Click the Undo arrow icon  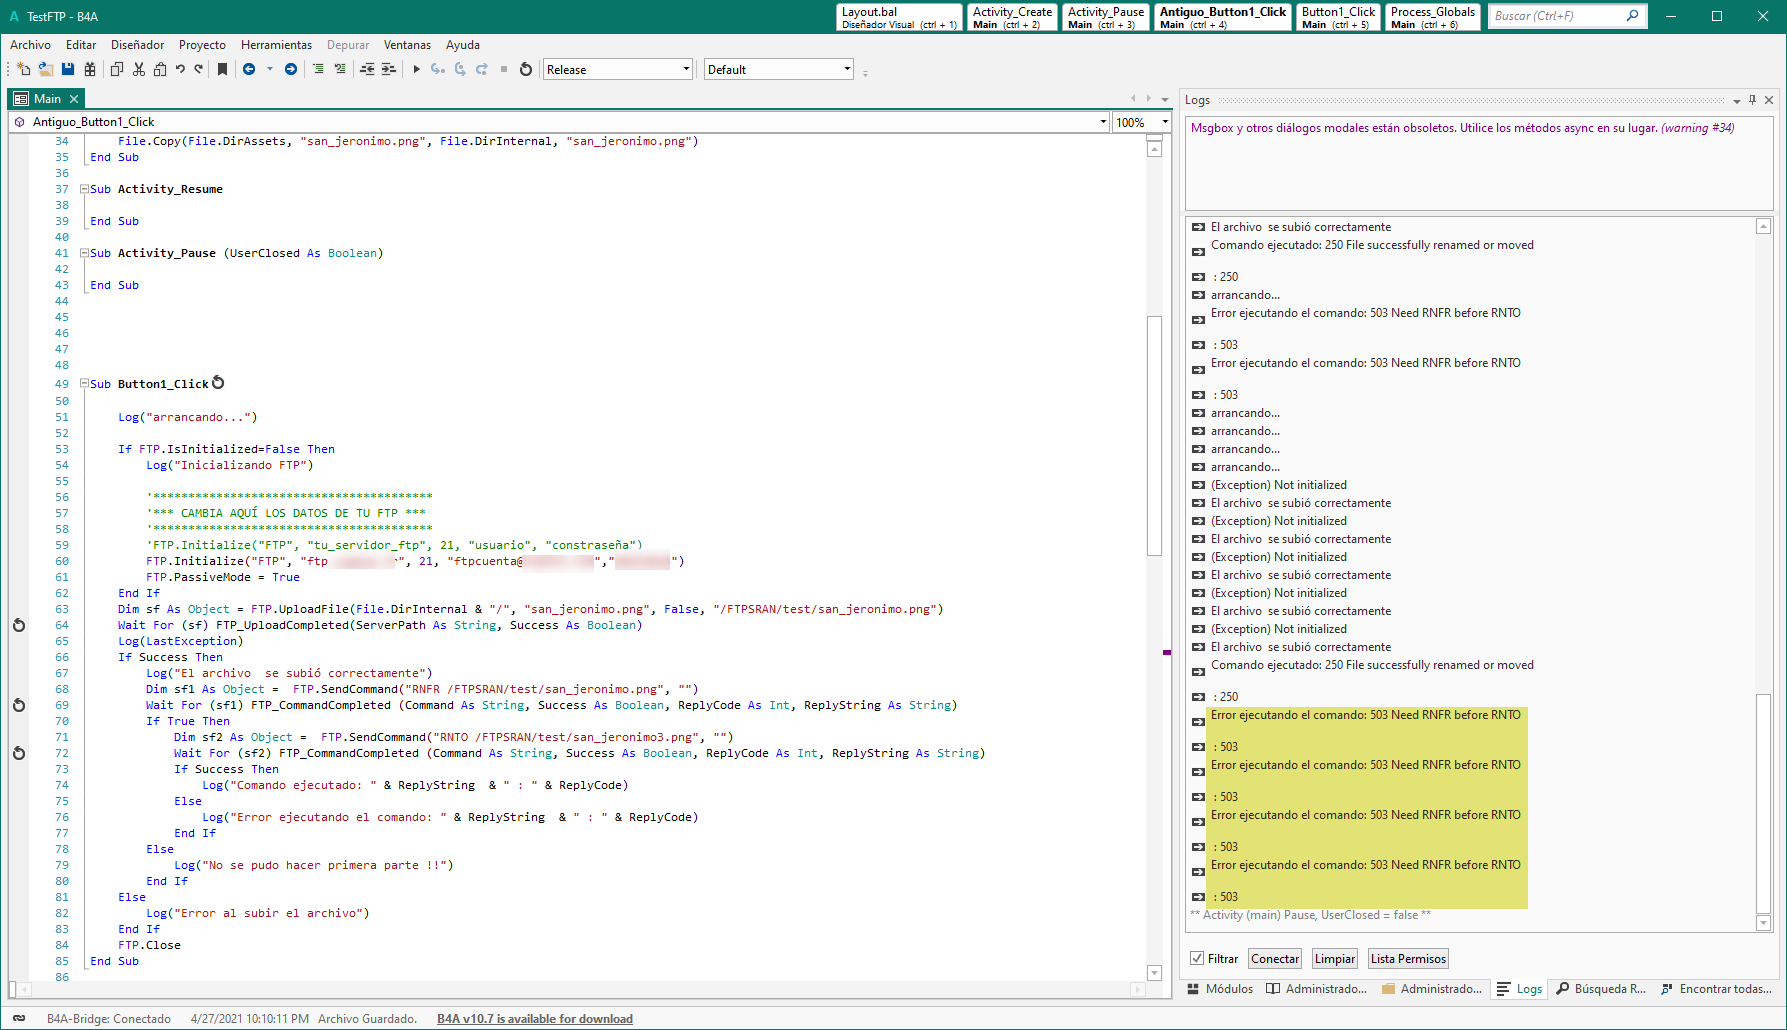click(180, 69)
